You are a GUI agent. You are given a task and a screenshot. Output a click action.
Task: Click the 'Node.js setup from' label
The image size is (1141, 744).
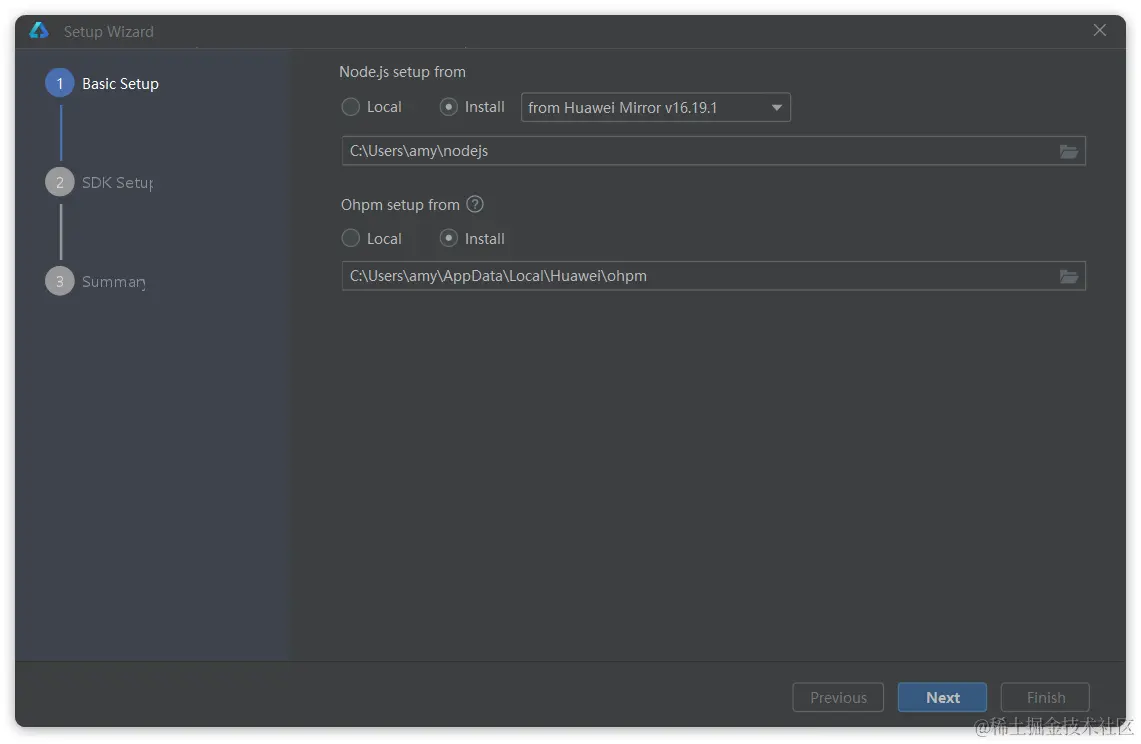point(402,72)
